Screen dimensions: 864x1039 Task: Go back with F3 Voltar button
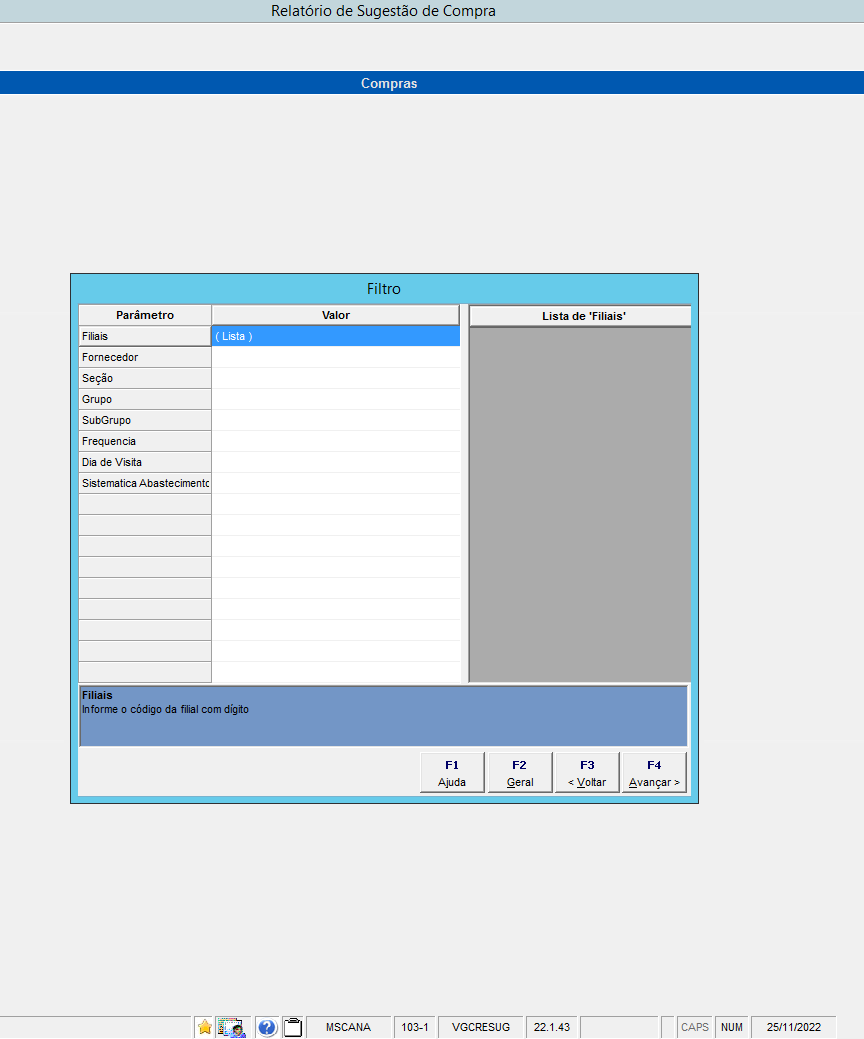pos(587,773)
